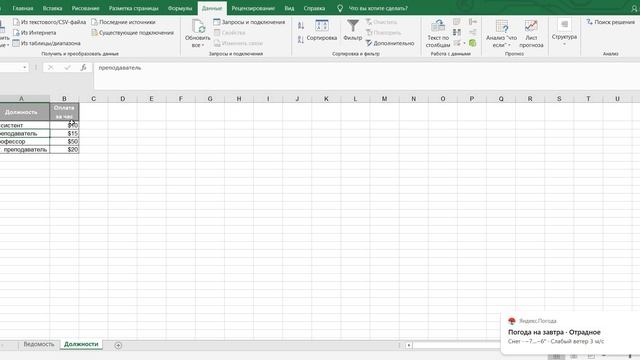Click the Consolidate icon in data tools
The width and height of the screenshot is (640, 360).
[x=473, y=22]
